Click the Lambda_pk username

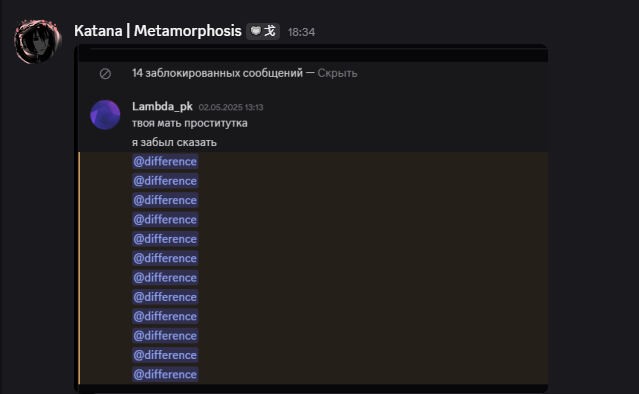coord(162,106)
